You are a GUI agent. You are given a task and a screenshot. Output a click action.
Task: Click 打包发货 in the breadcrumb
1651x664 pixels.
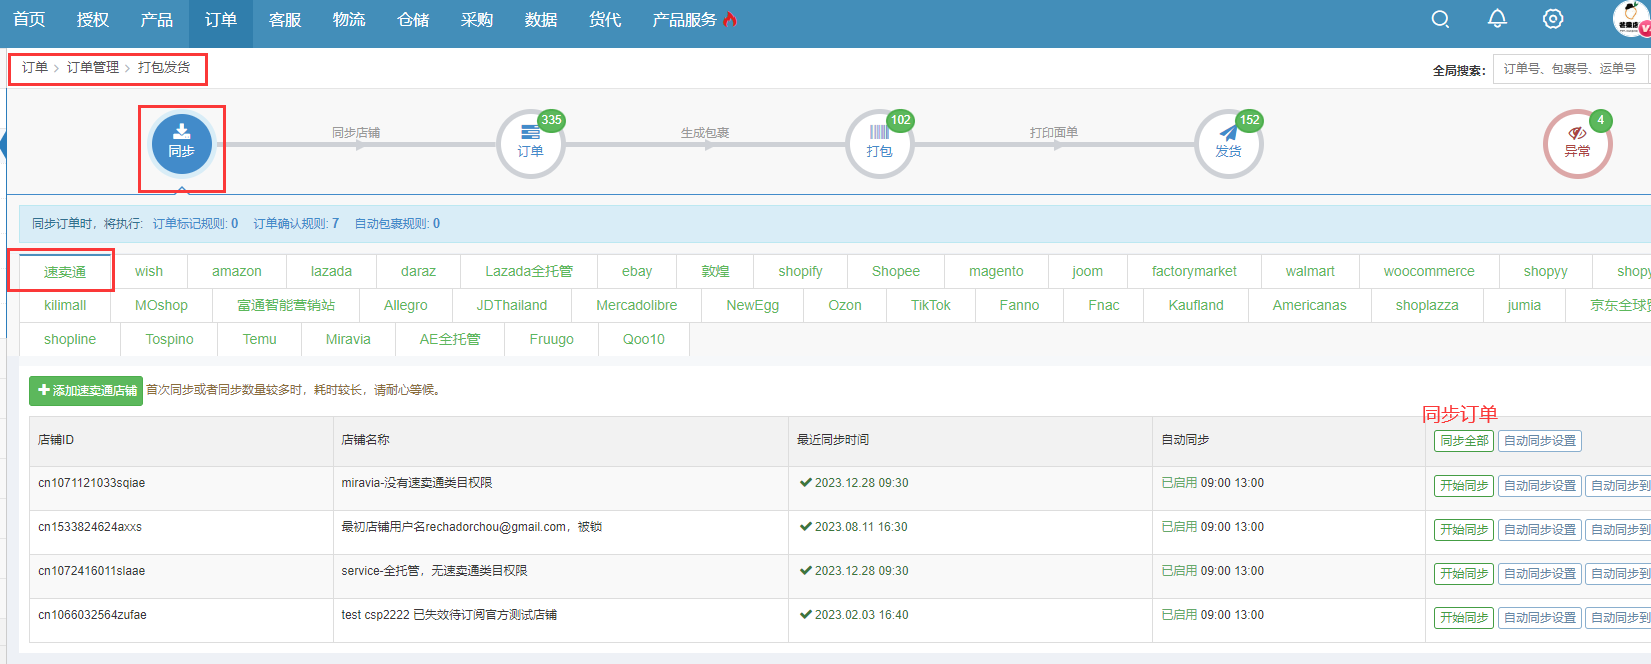coord(164,67)
